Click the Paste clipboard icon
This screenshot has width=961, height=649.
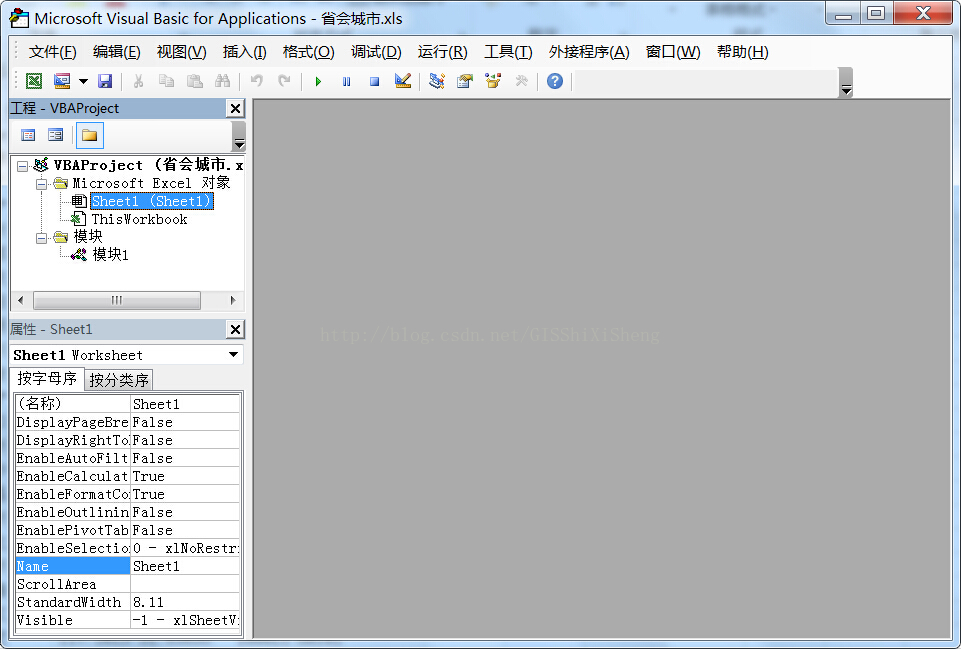(x=195, y=81)
